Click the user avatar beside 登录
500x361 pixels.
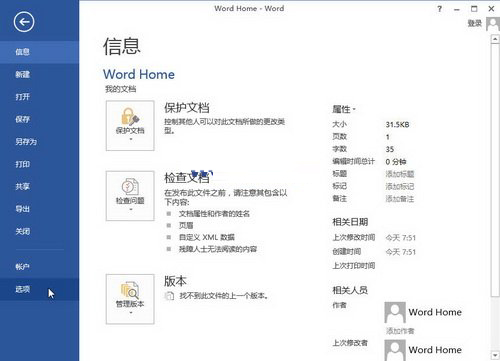pyautogui.click(x=493, y=24)
